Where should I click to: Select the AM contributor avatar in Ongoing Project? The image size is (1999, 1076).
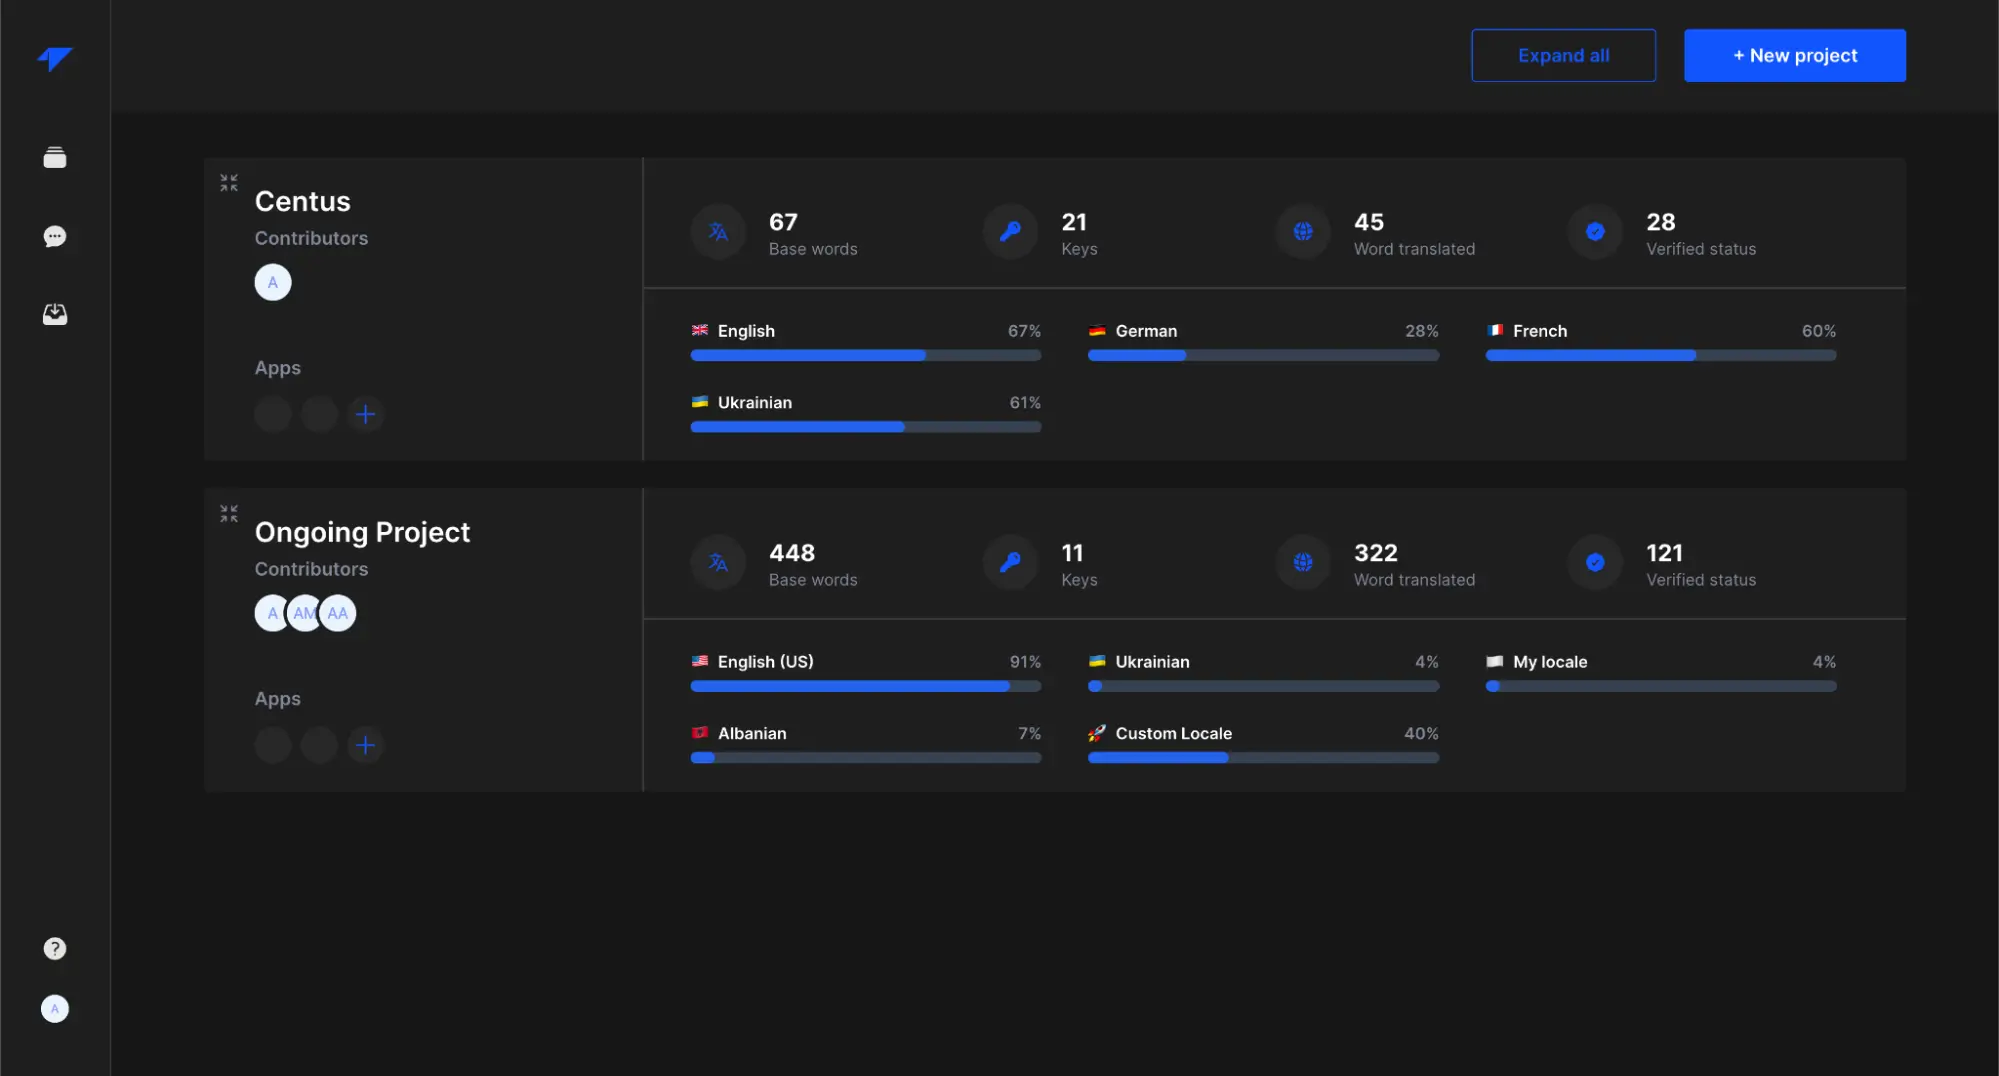(x=304, y=613)
